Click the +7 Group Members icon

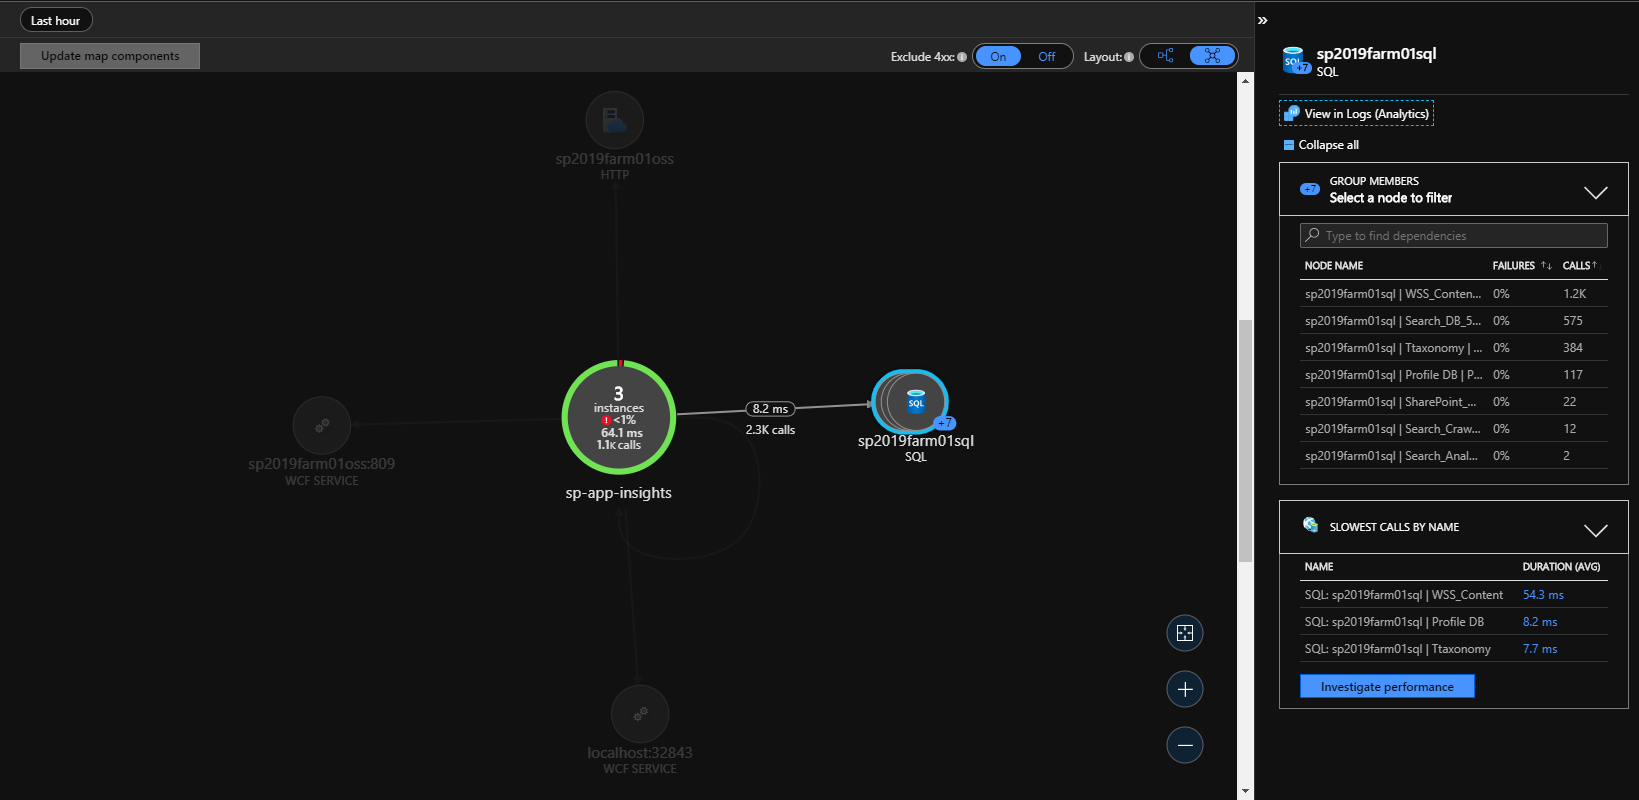click(x=1309, y=189)
